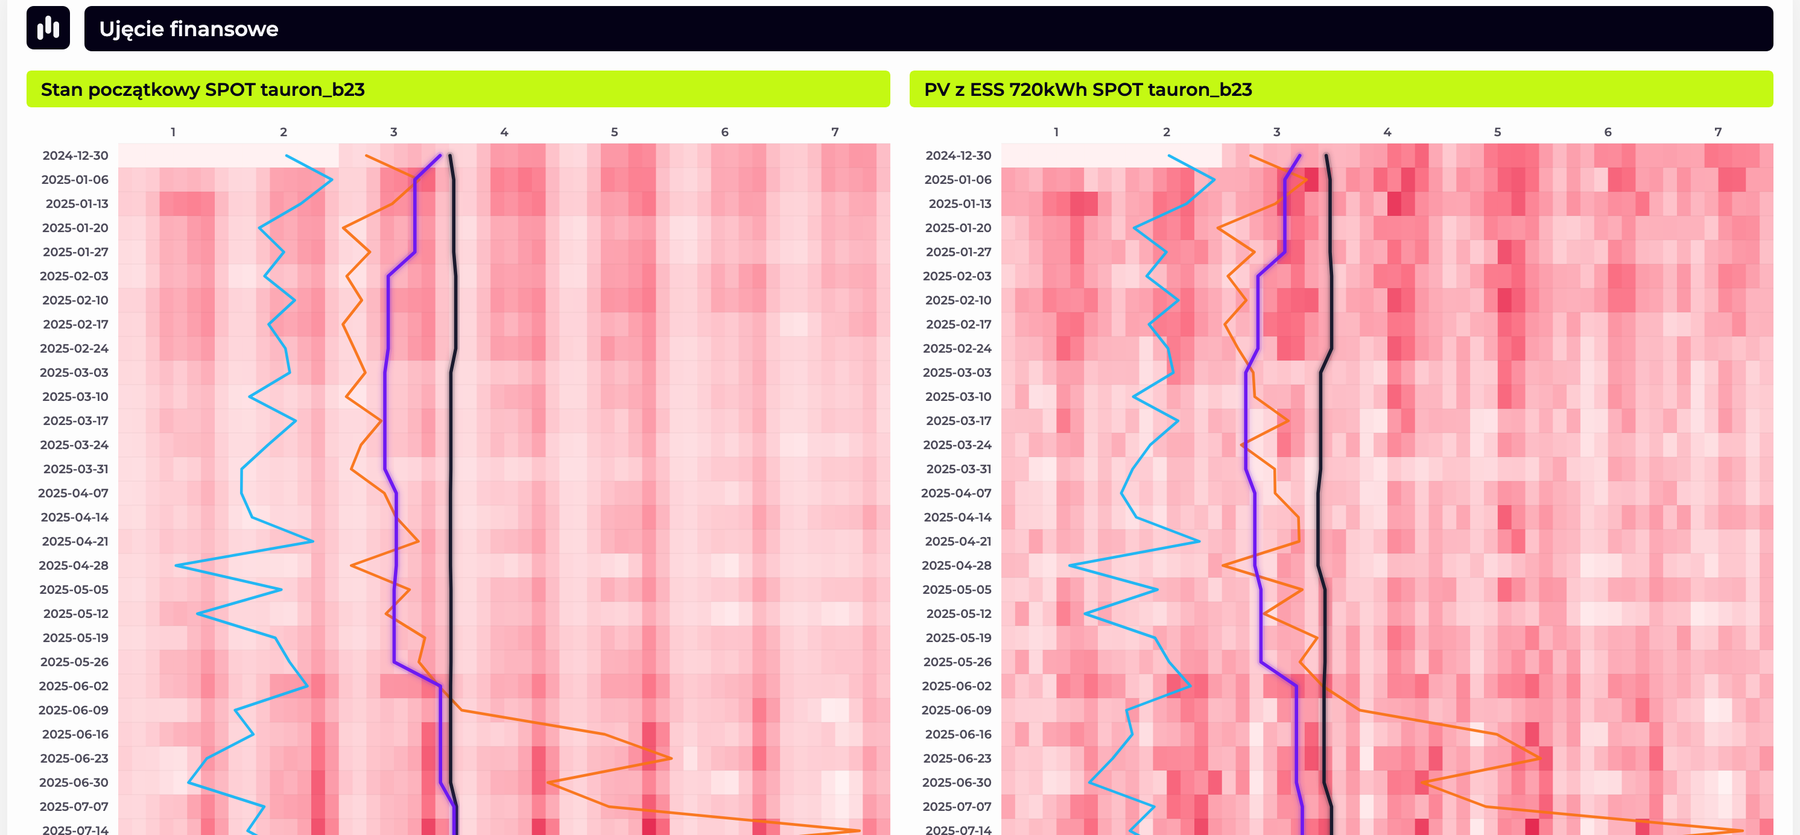
Task: Click date 2025-05-12 in Stan początkowy heatmap
Action: coord(76,613)
